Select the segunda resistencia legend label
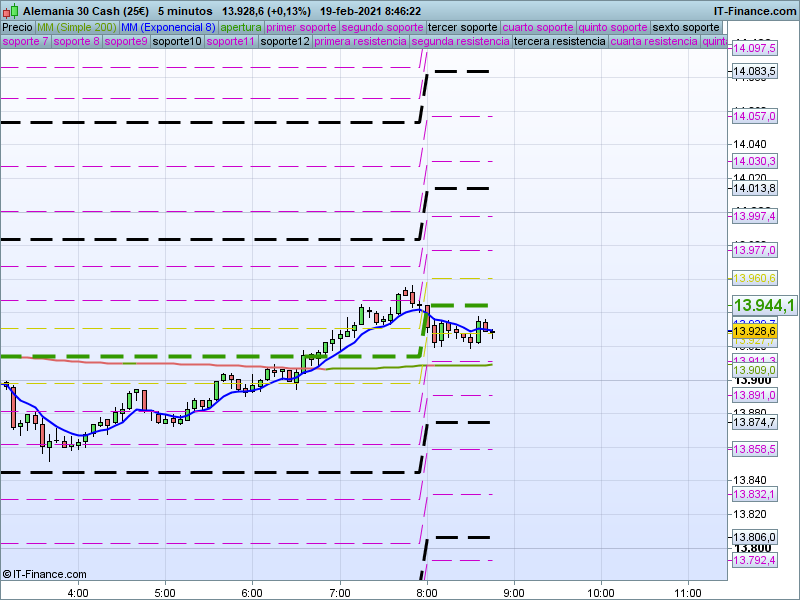Viewport: 800px width, 600px height. coord(461,41)
